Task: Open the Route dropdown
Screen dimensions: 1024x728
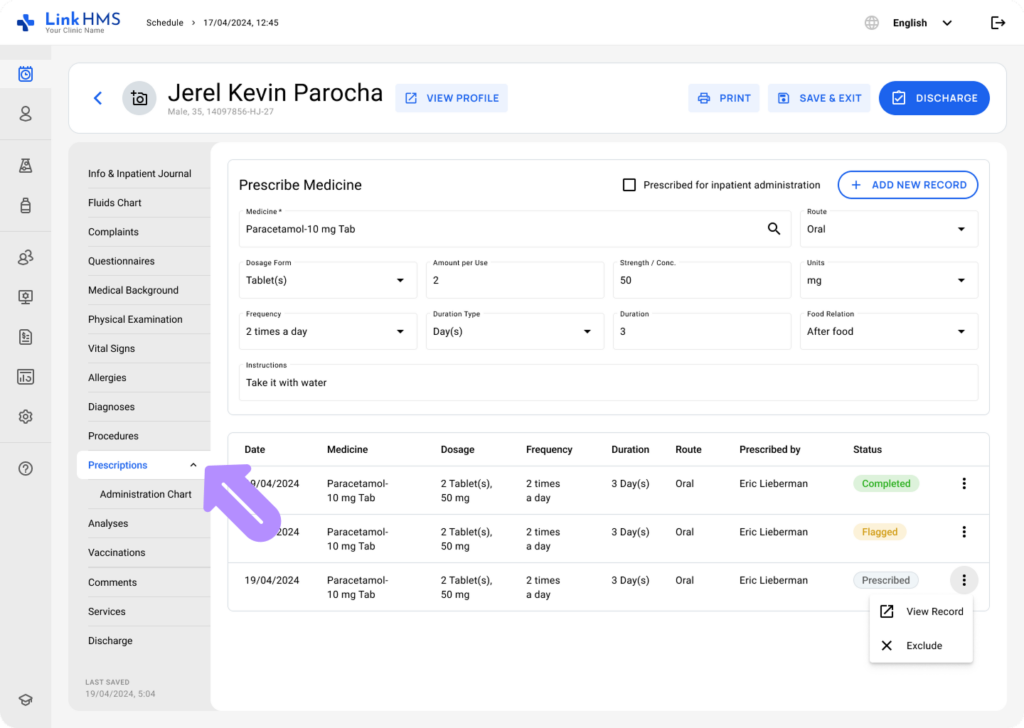Action: (x=889, y=229)
